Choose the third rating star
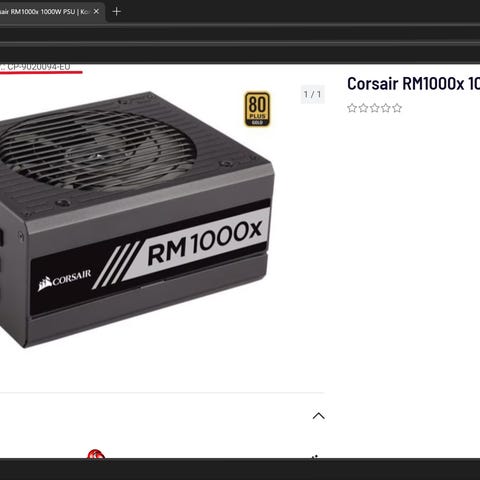480x480 pixels. coord(375,108)
